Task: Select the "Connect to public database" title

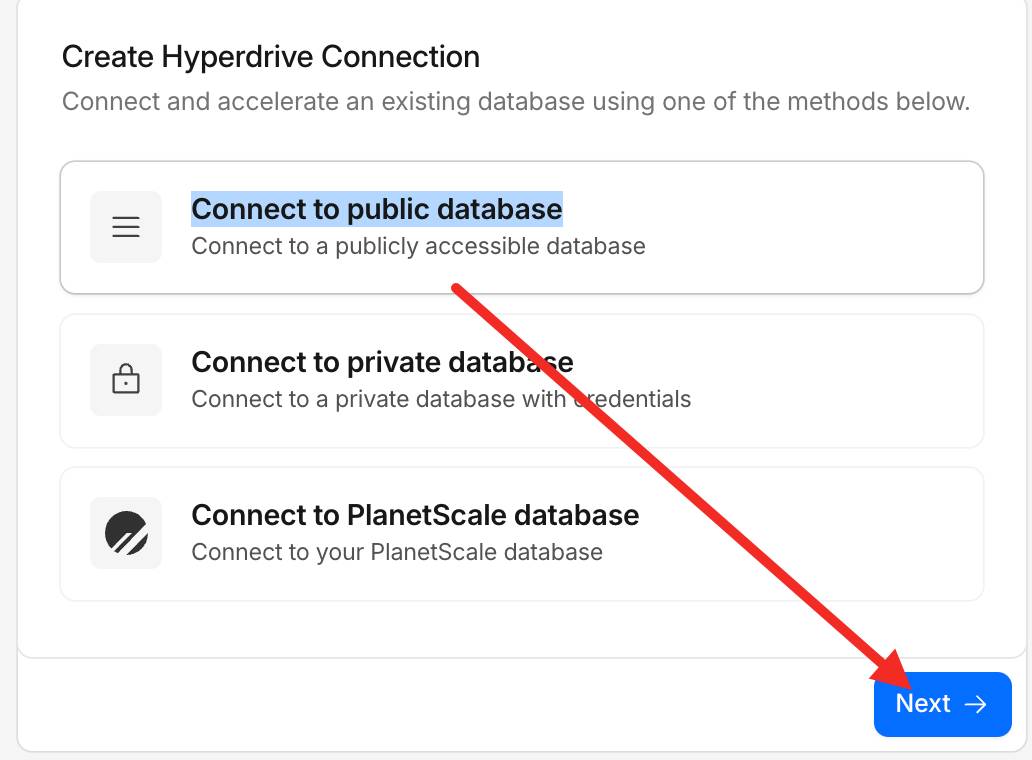Action: (376, 209)
